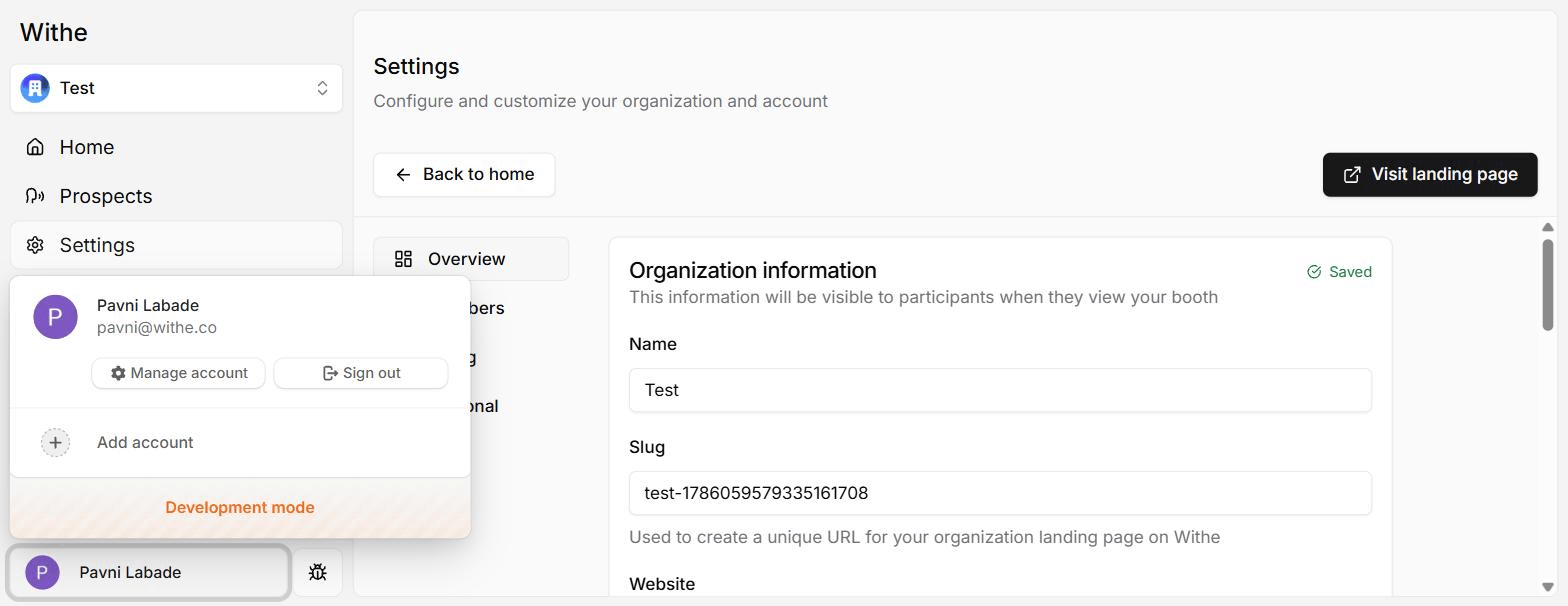Click the Name input field
This screenshot has height=606, width=1568.
pos(1000,390)
